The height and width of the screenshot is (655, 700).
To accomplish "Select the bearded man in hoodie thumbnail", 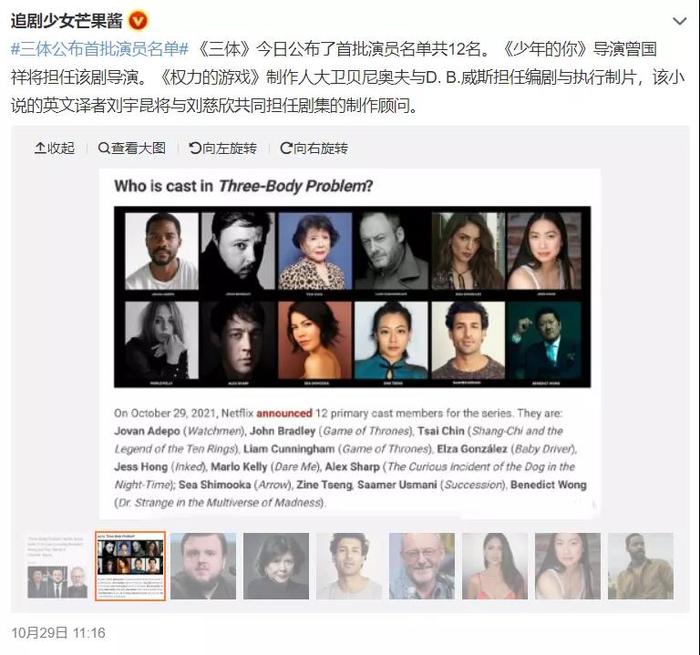I will click(x=203, y=566).
